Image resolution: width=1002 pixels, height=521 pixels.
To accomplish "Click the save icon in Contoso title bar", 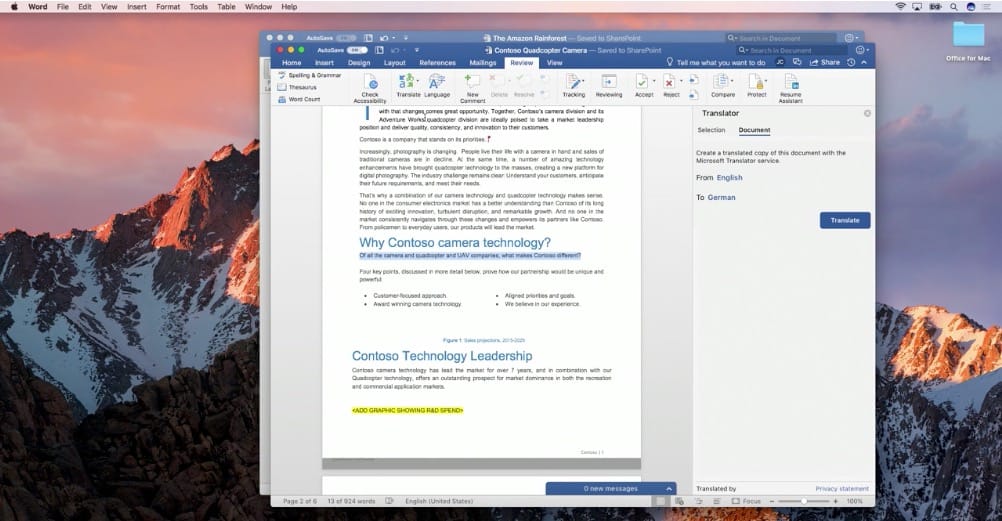I will pyautogui.click(x=380, y=50).
